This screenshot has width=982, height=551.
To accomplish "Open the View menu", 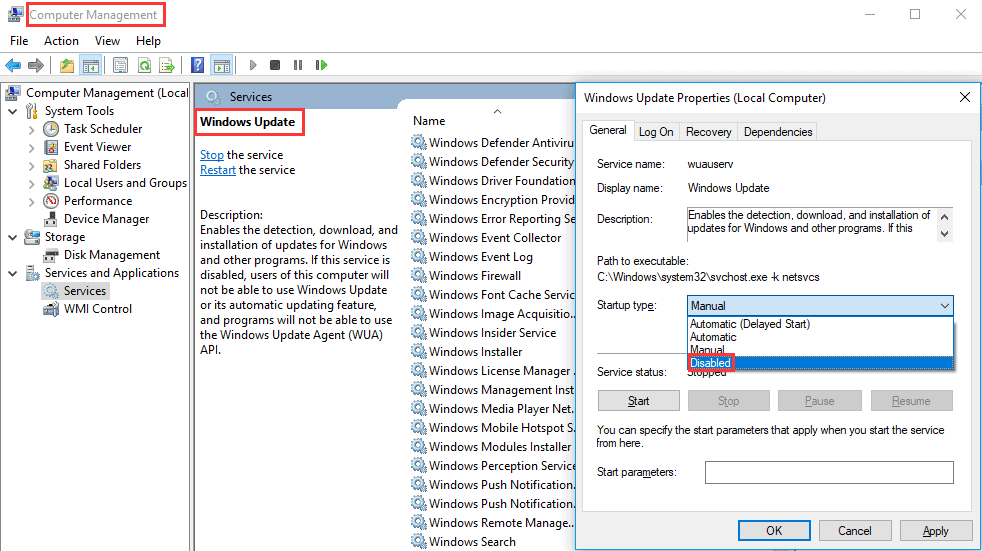I will [x=107, y=41].
